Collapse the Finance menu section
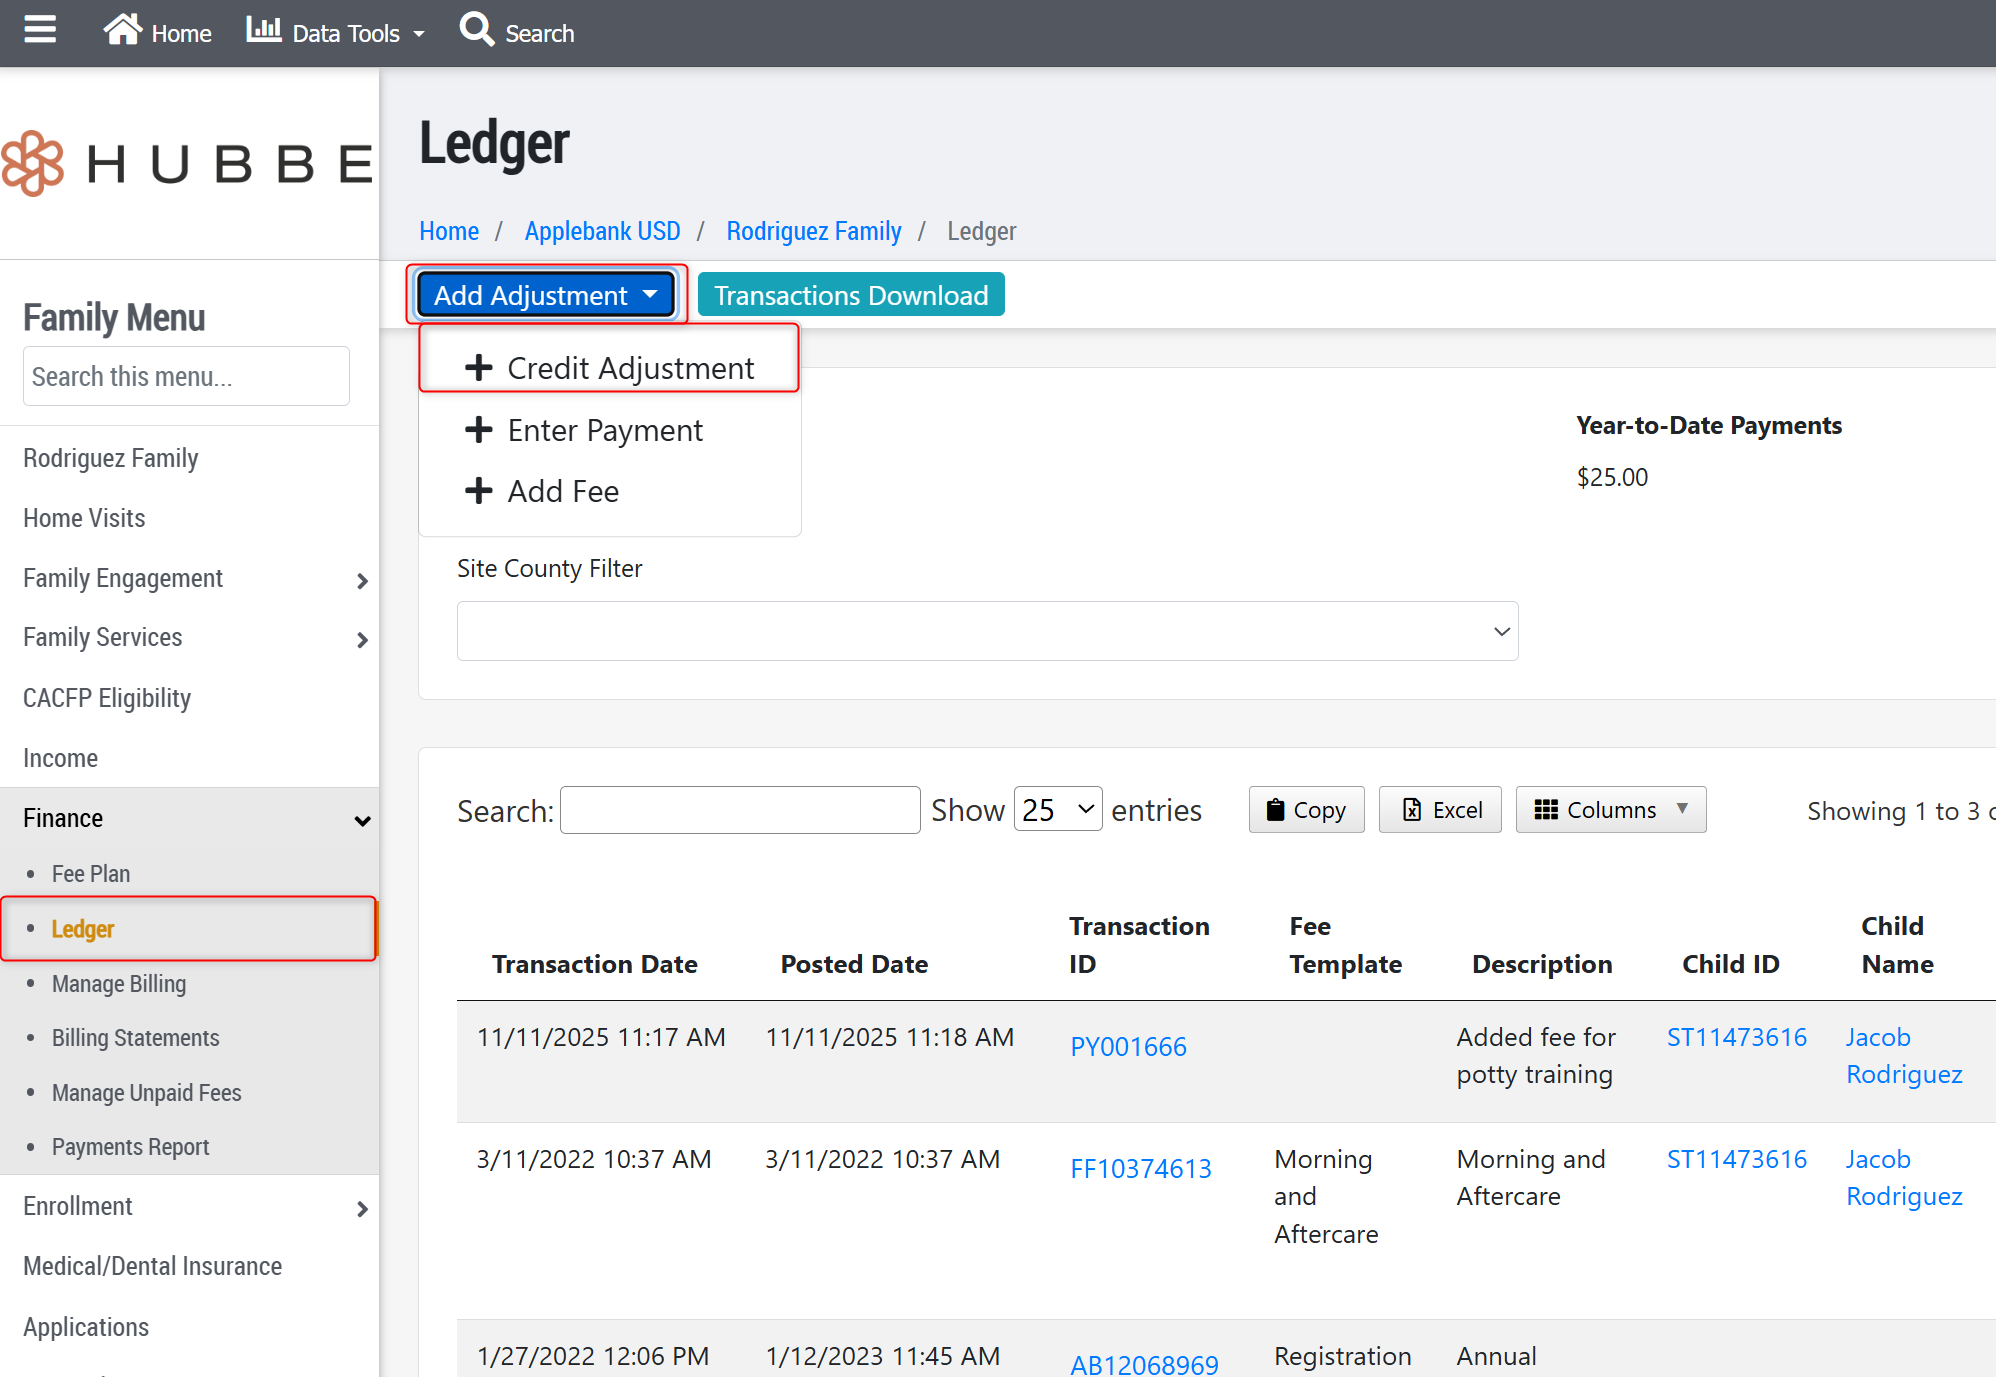 [362, 820]
